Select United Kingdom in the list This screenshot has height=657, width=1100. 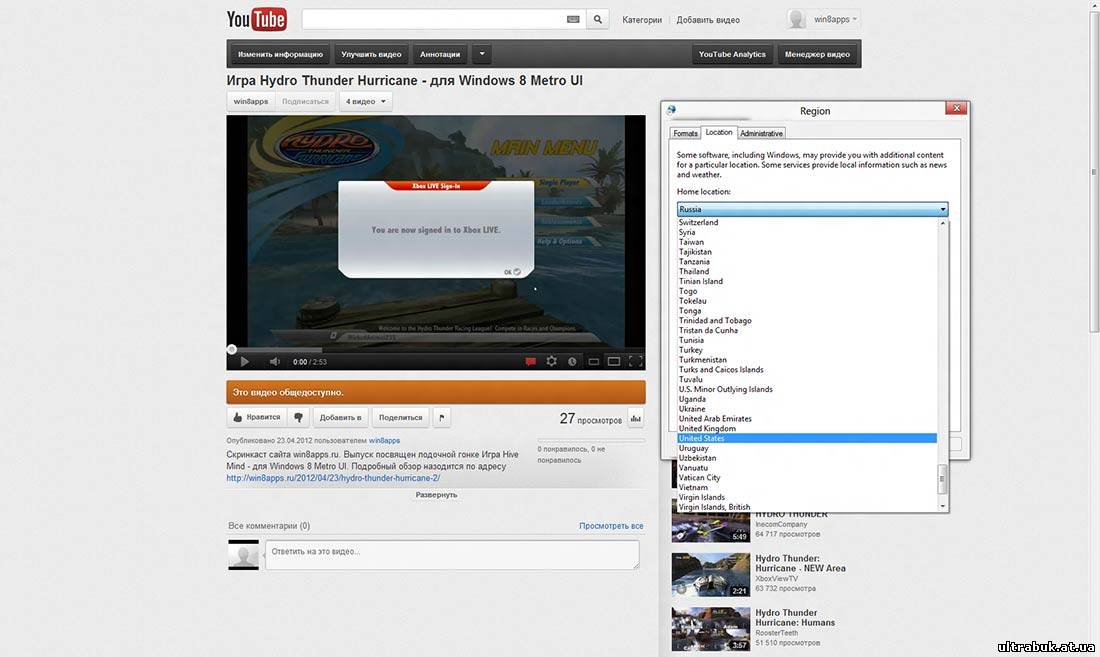click(x=807, y=428)
